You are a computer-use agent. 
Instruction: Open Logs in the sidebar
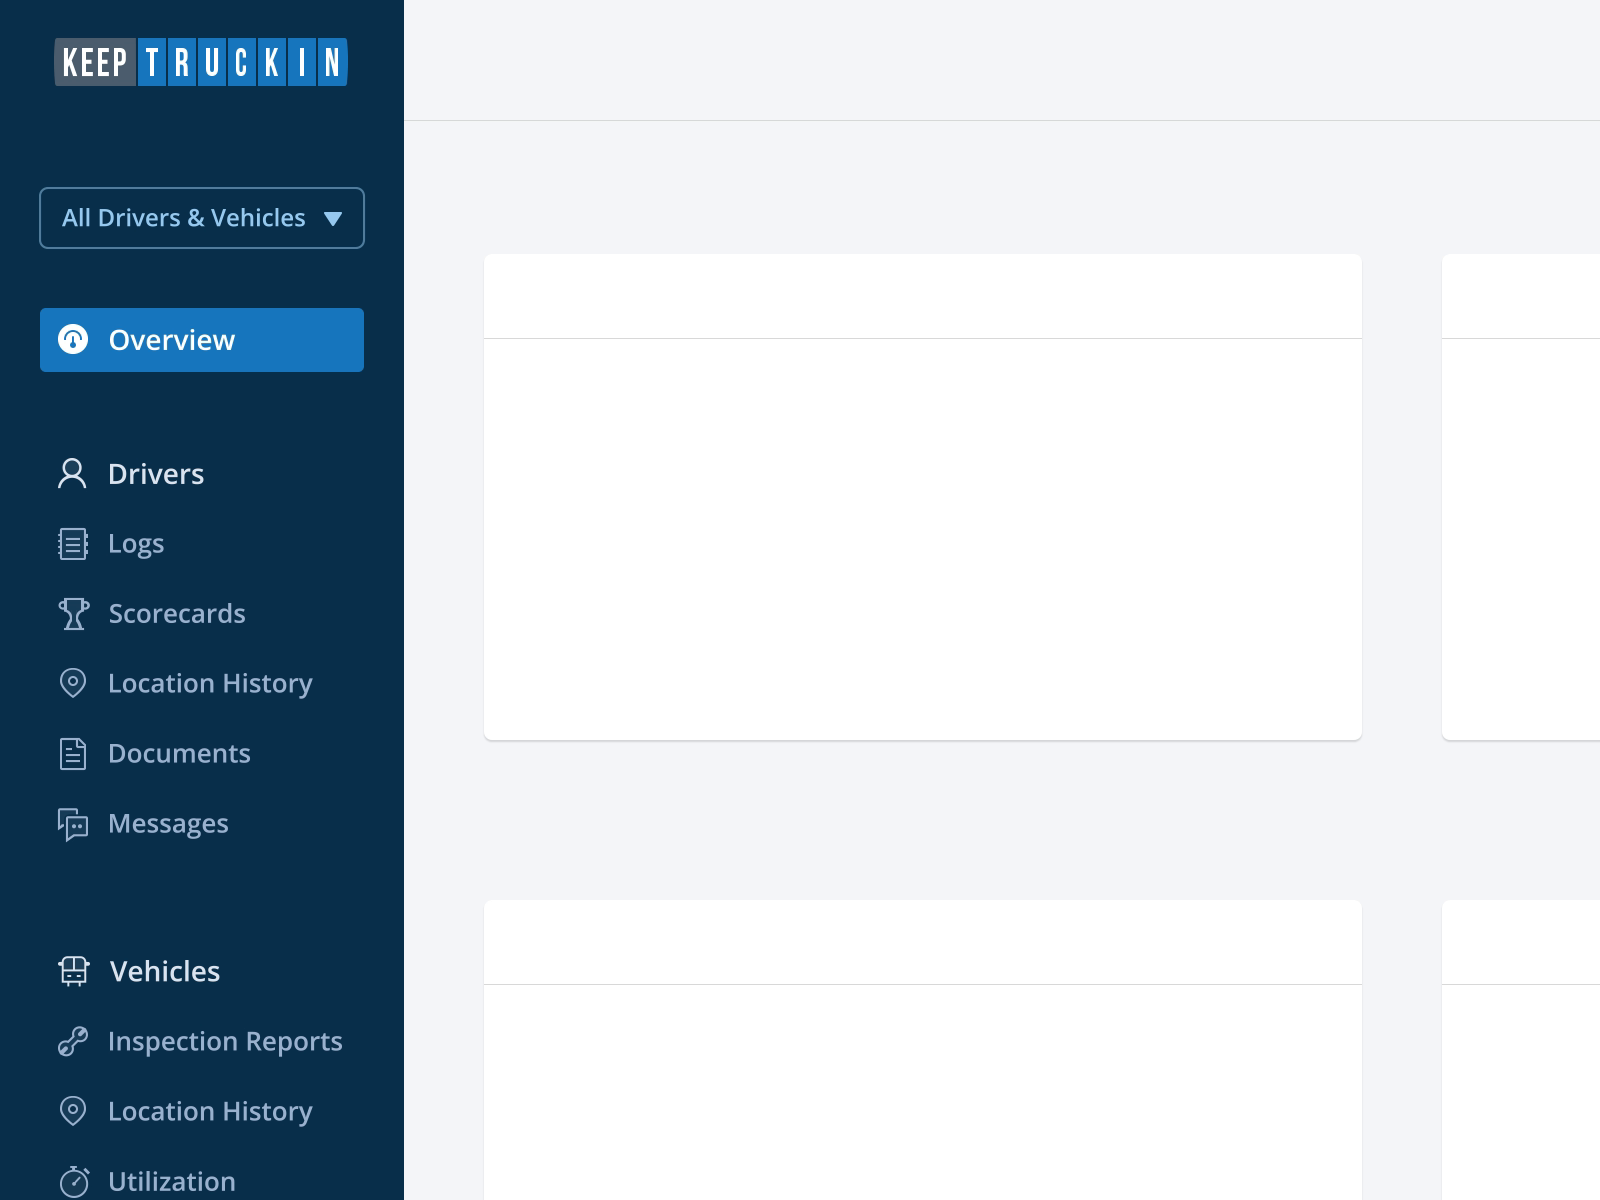click(136, 544)
